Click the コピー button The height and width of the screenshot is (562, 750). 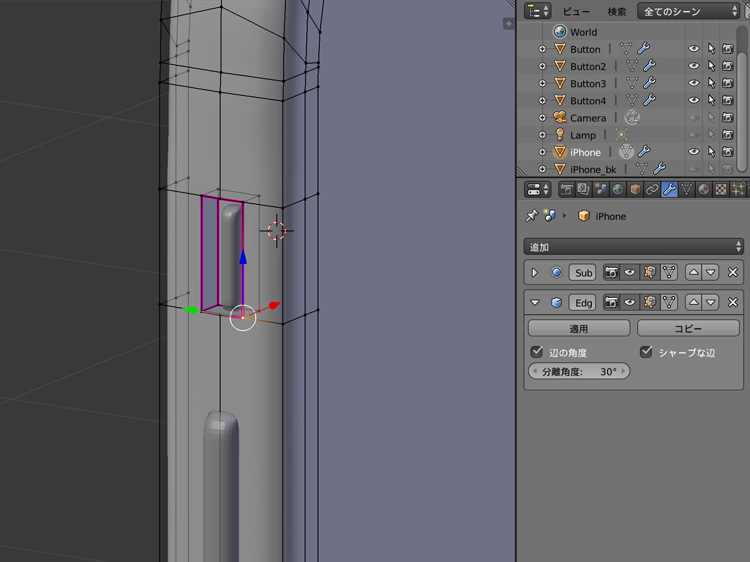pos(688,328)
